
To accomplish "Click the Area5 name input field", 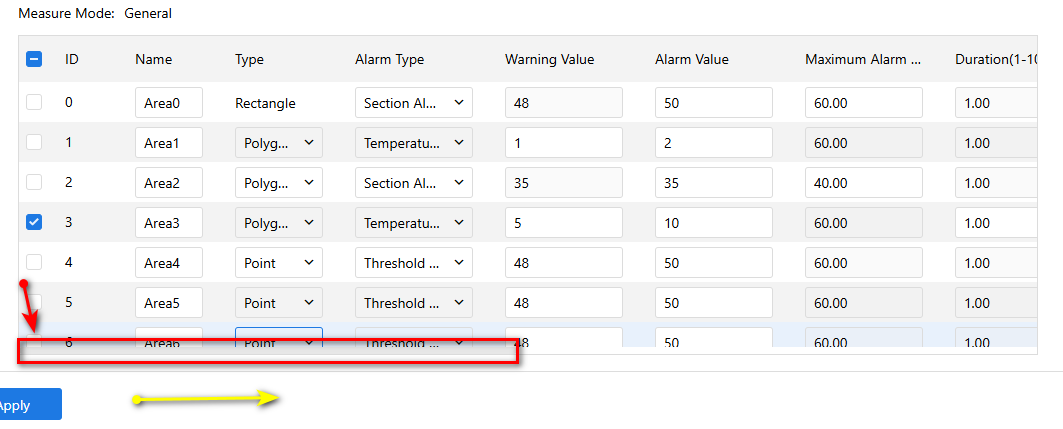I will 169,303.
